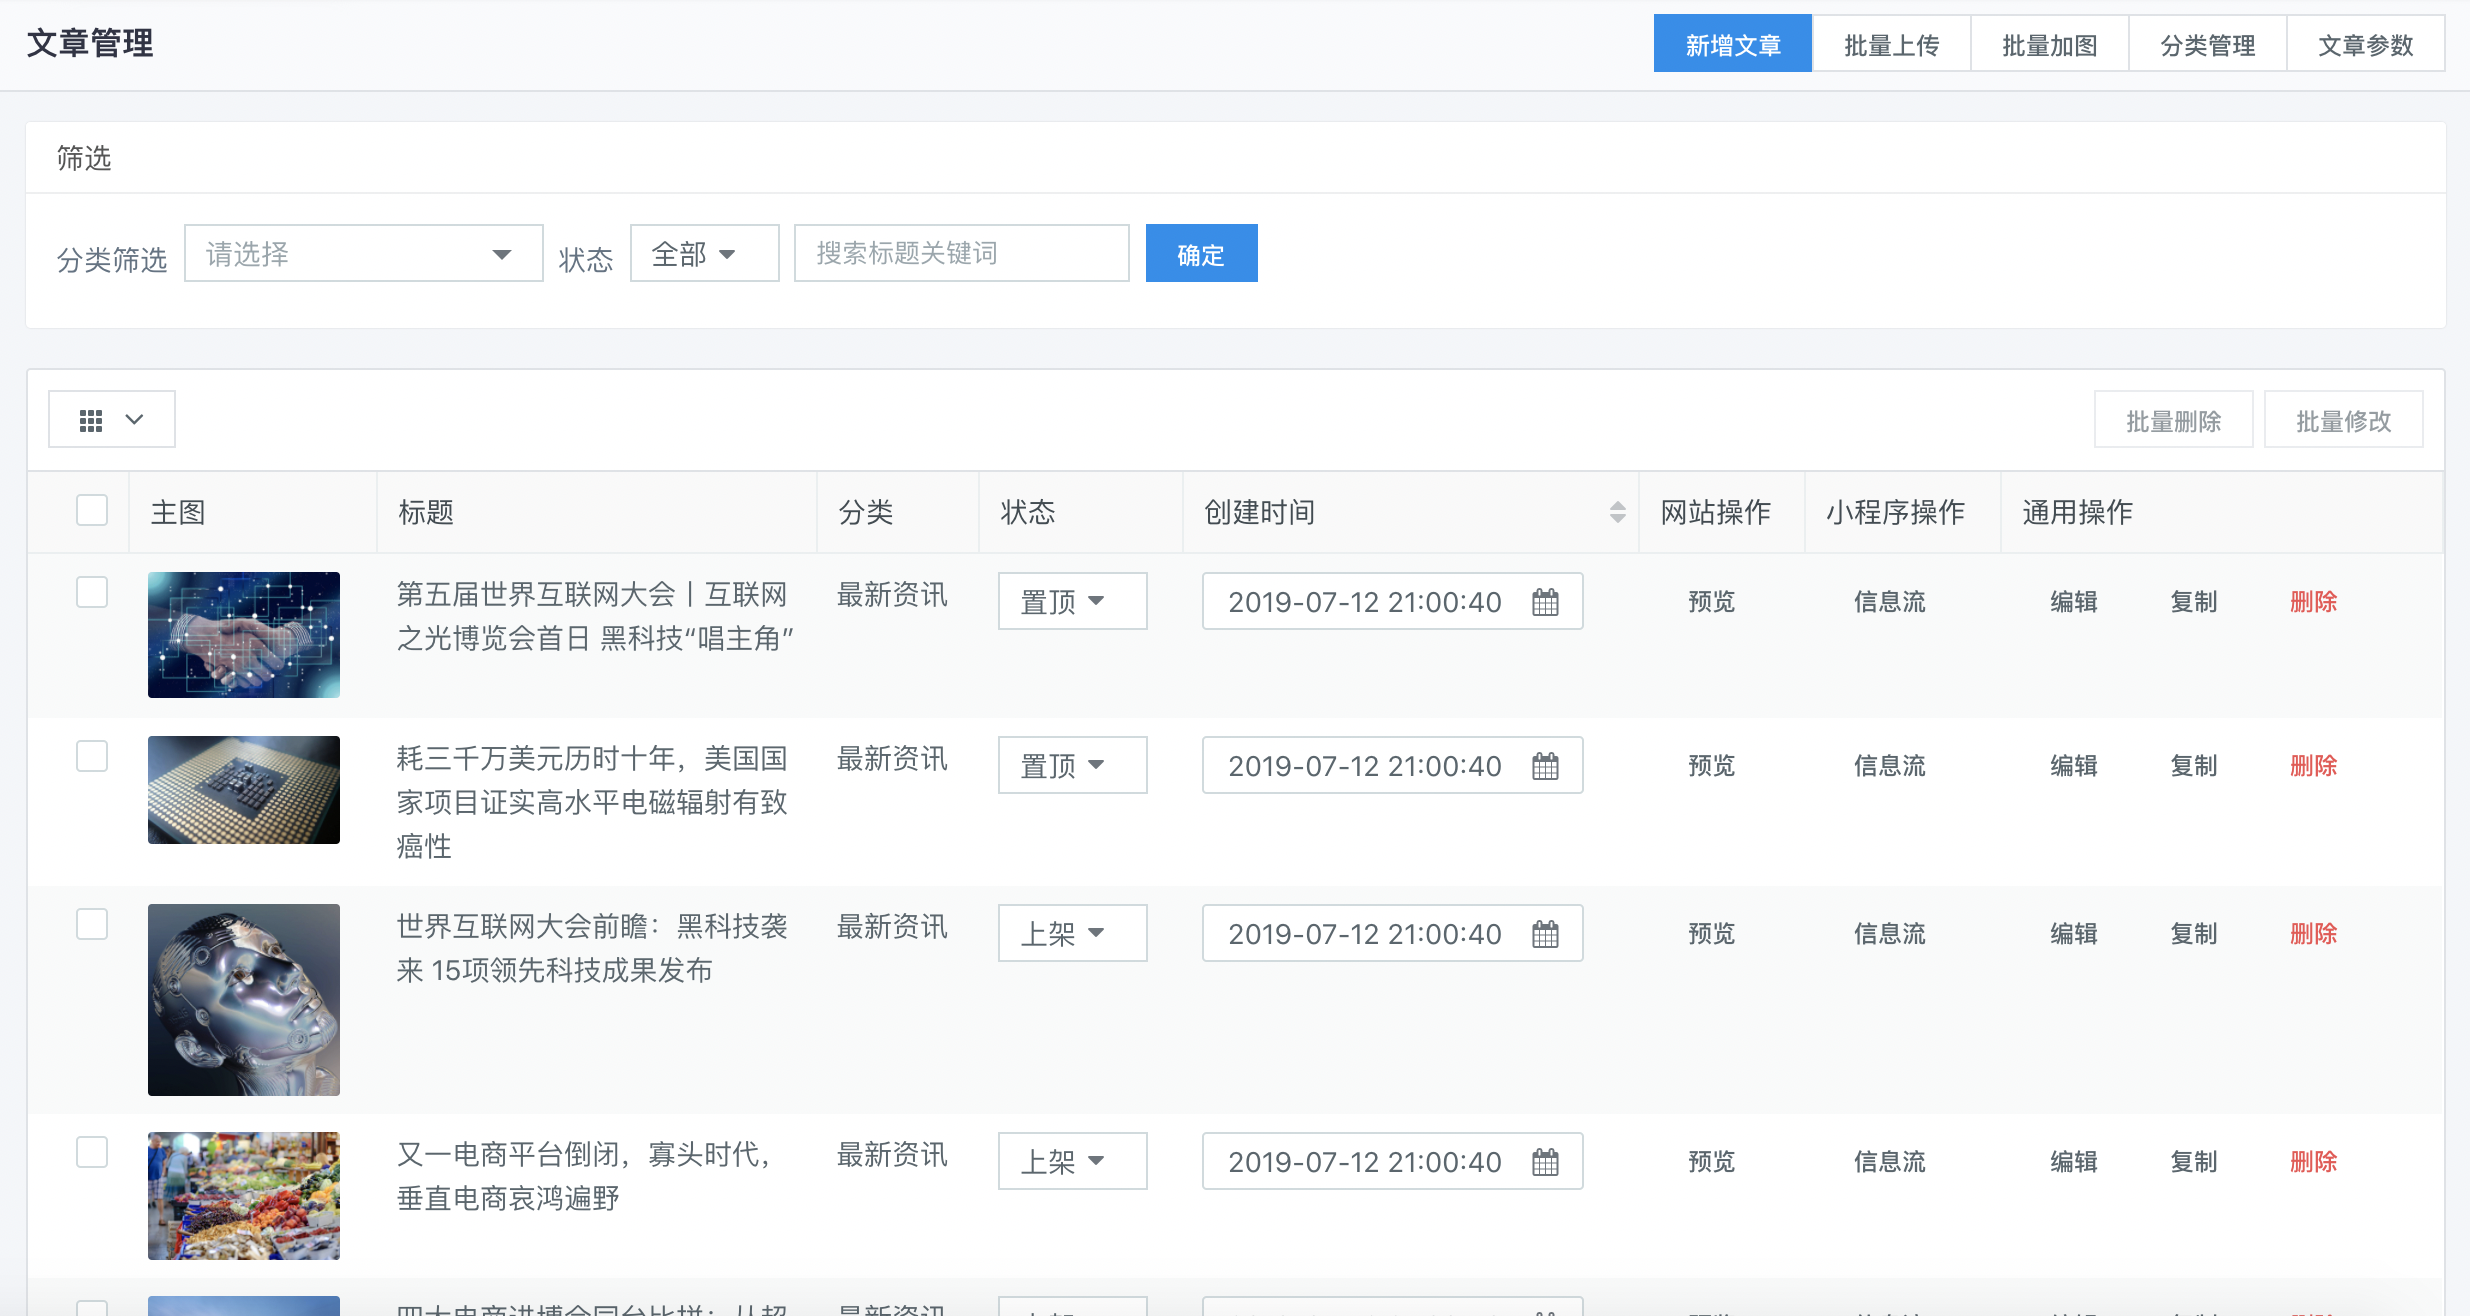Image resolution: width=2470 pixels, height=1316 pixels.
Task: Click 删除 for 又一电商平台倒闭 article
Action: (2313, 1162)
